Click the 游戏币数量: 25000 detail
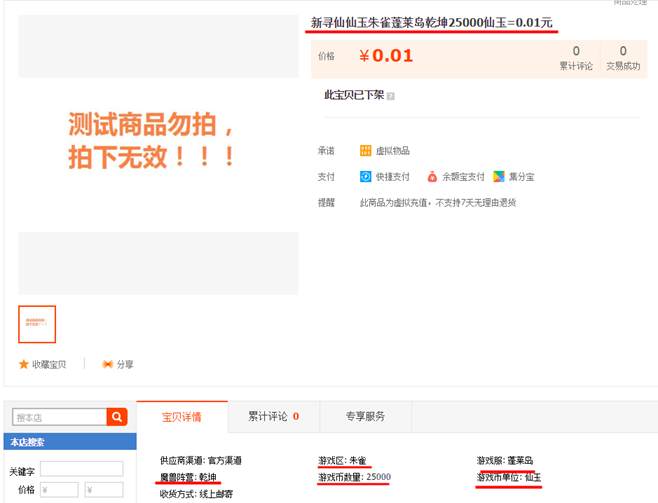 [354, 477]
